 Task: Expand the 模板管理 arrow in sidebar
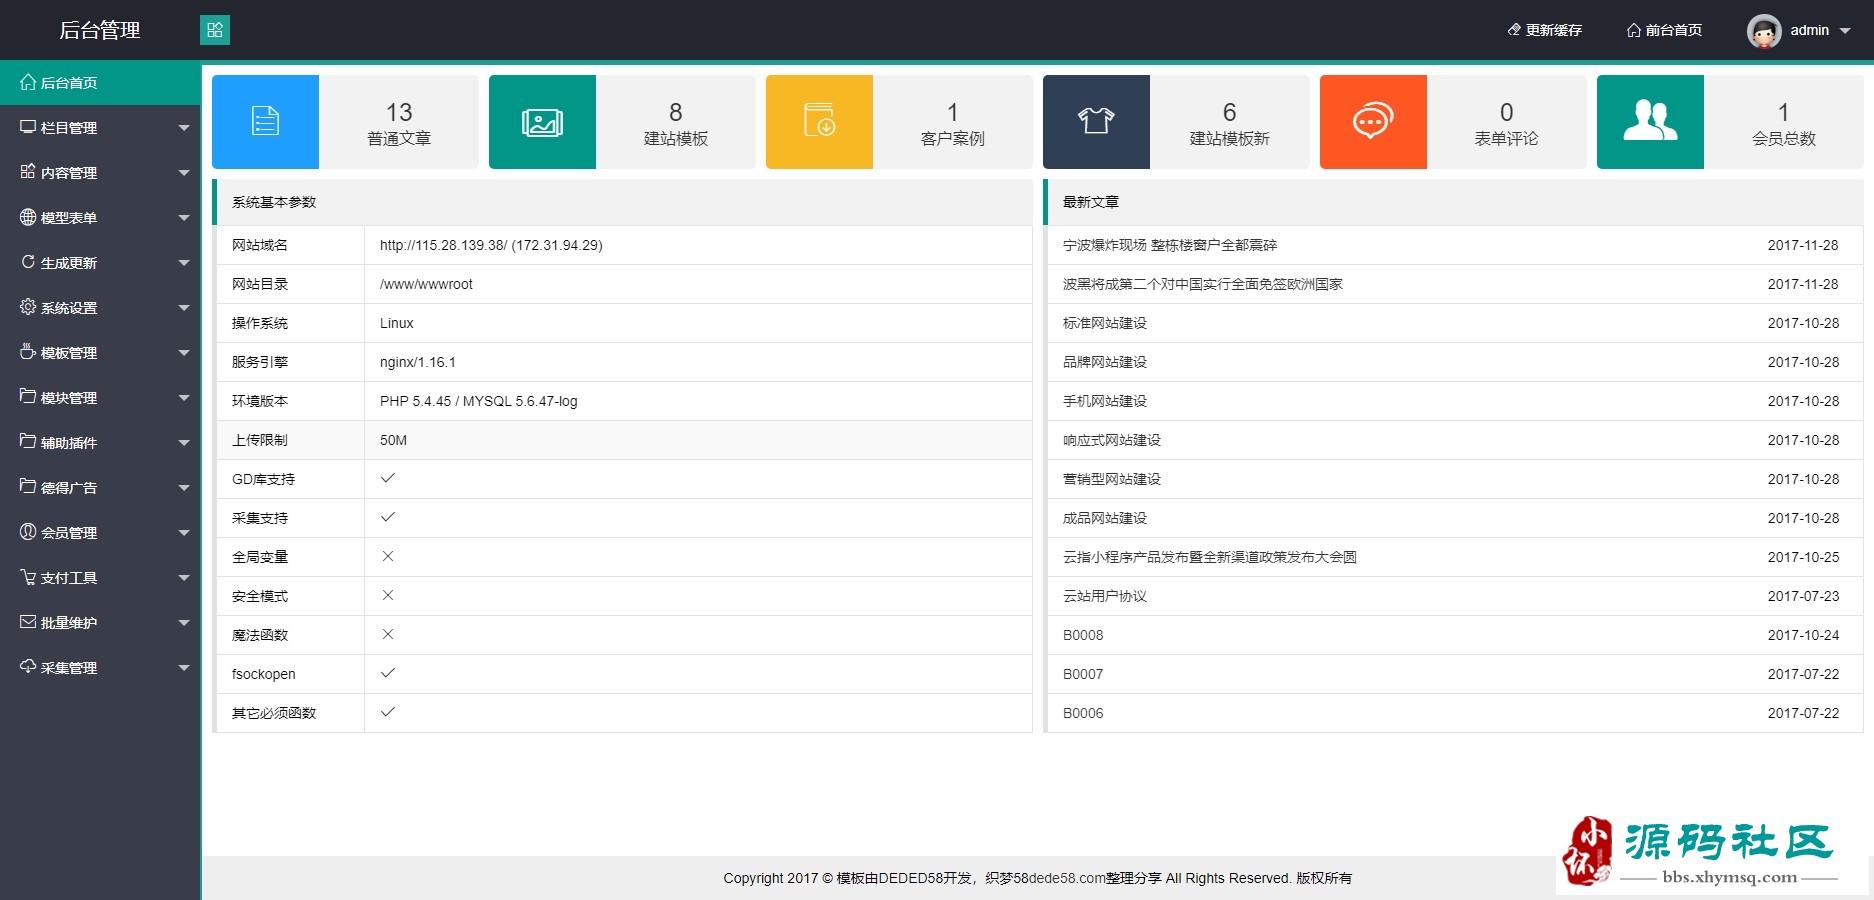(x=184, y=353)
